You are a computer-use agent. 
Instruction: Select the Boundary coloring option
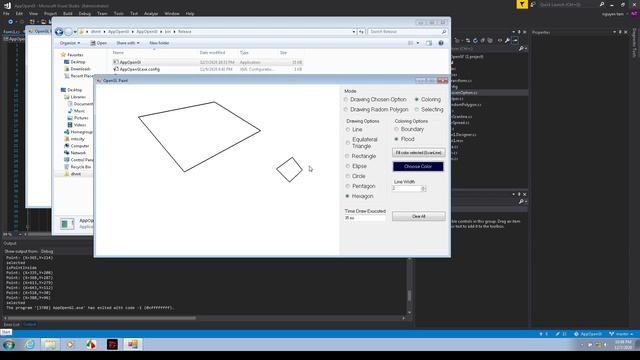pyautogui.click(x=409, y=129)
